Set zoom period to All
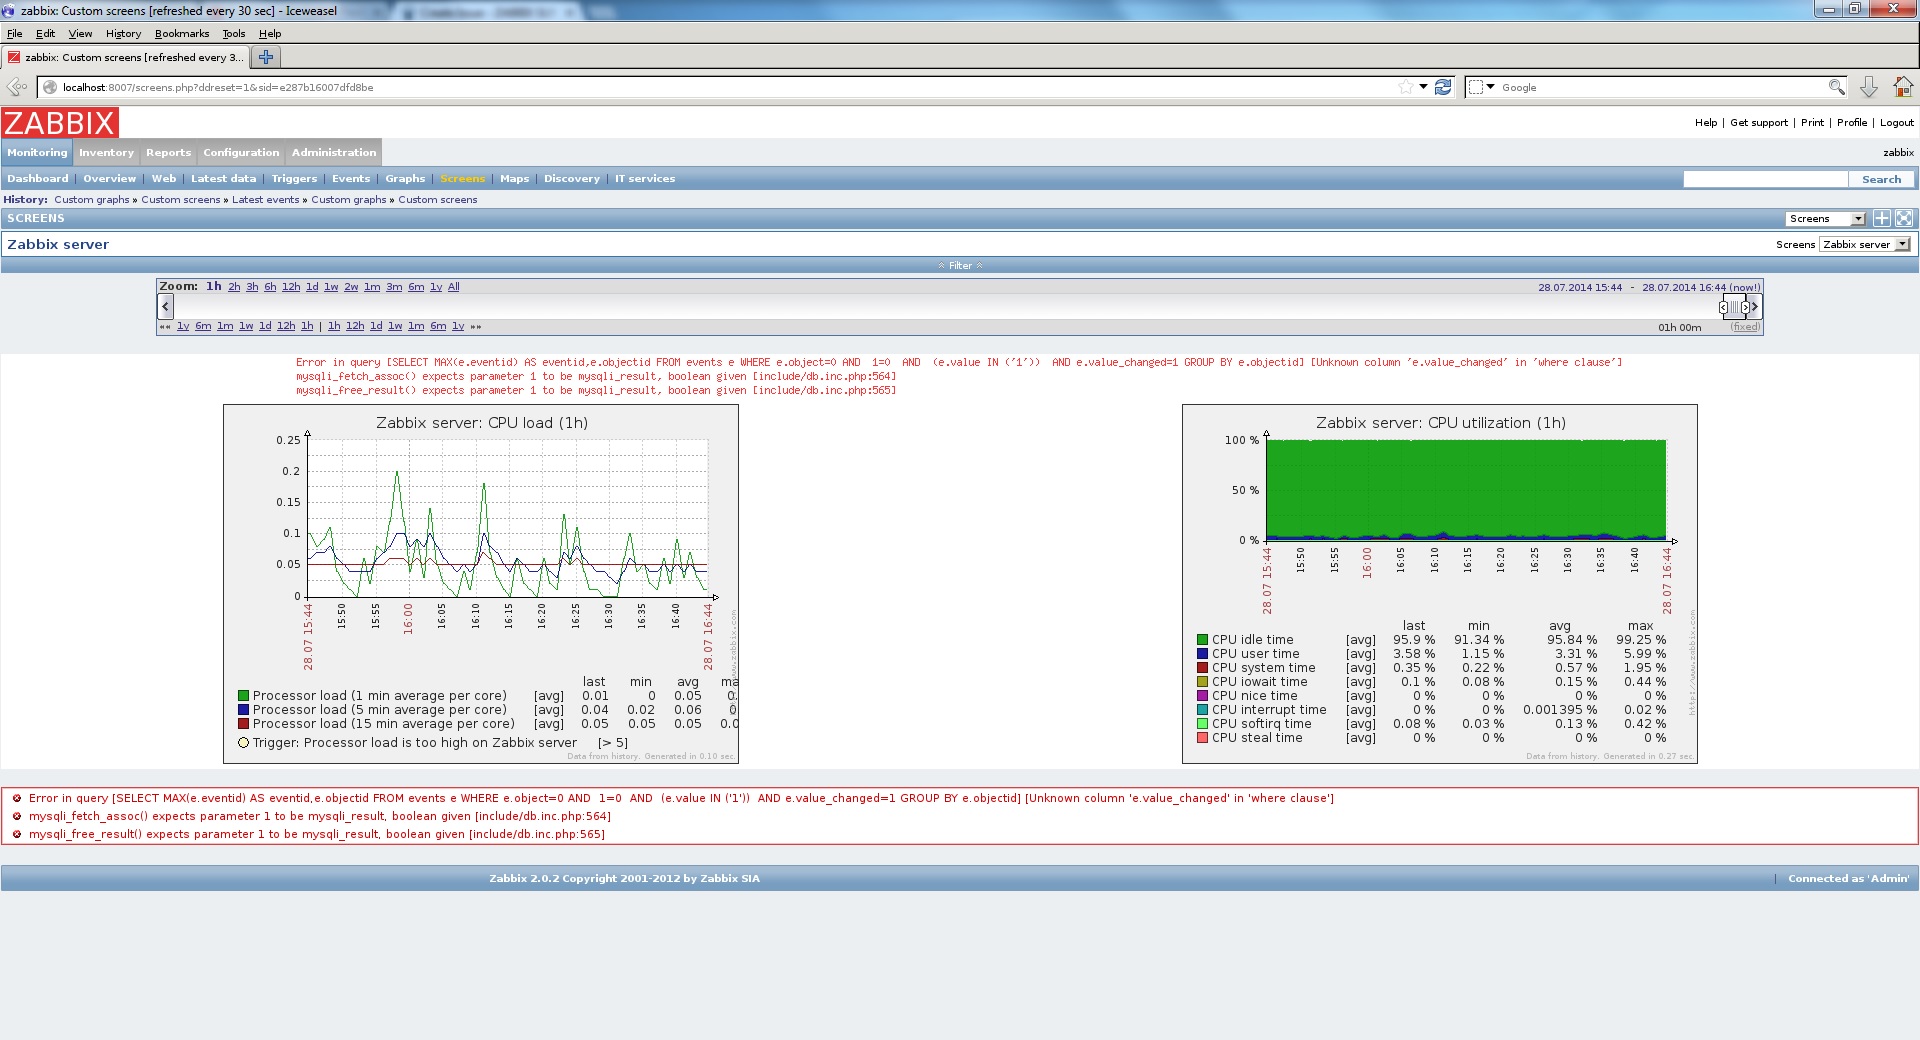Screen dimensions: 1920x1040 (454, 287)
